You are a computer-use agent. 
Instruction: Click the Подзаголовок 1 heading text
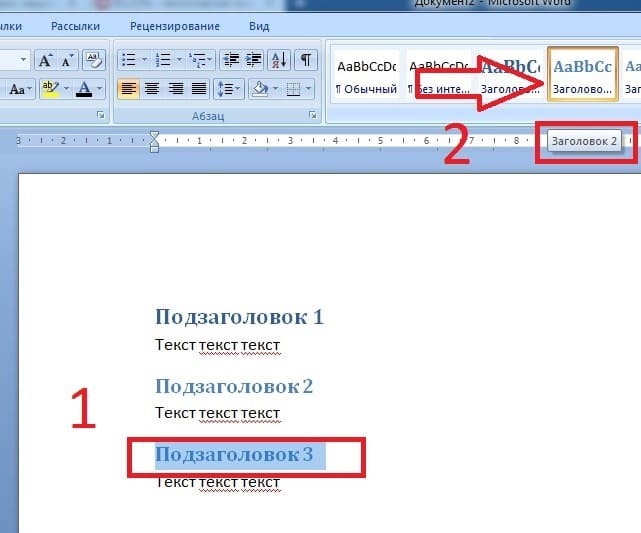[x=239, y=317]
